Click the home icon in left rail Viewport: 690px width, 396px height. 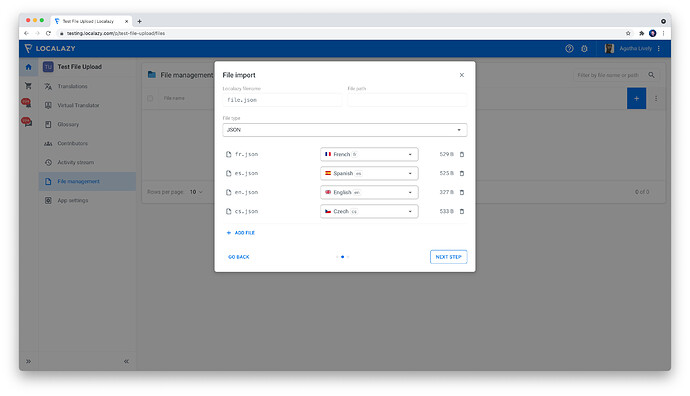tap(28, 67)
